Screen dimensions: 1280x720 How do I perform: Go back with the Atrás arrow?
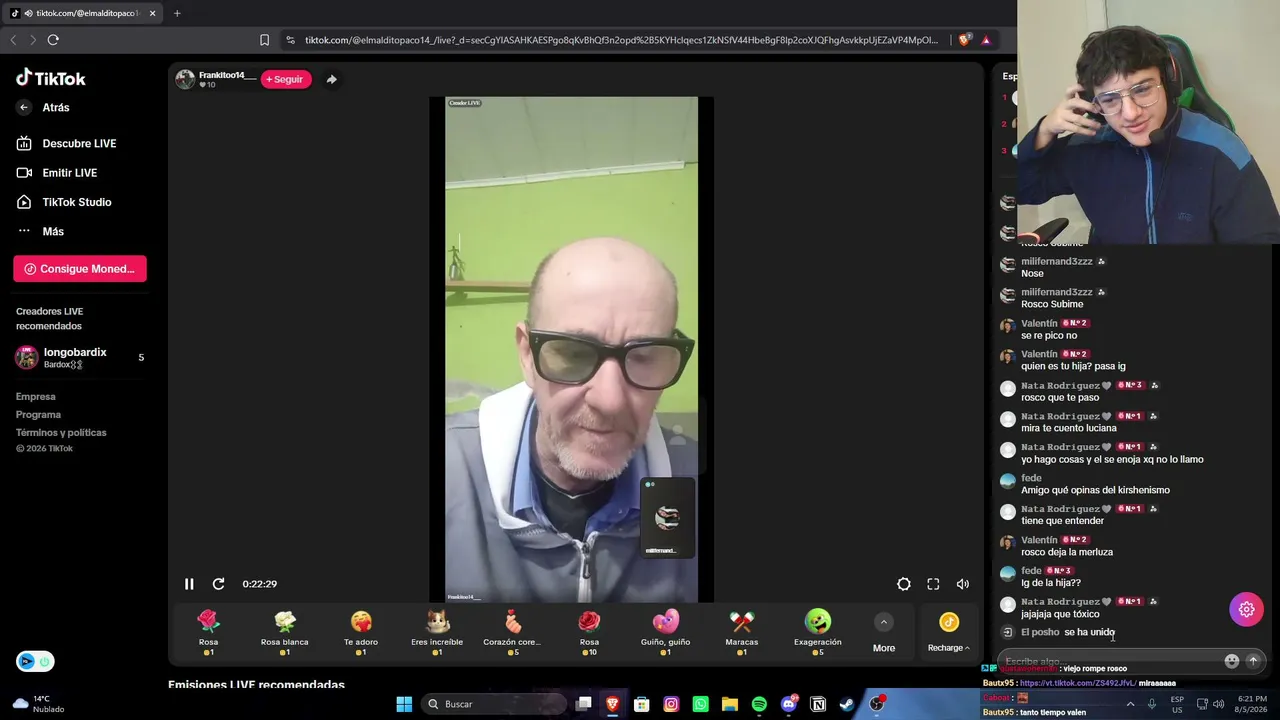tap(24, 107)
